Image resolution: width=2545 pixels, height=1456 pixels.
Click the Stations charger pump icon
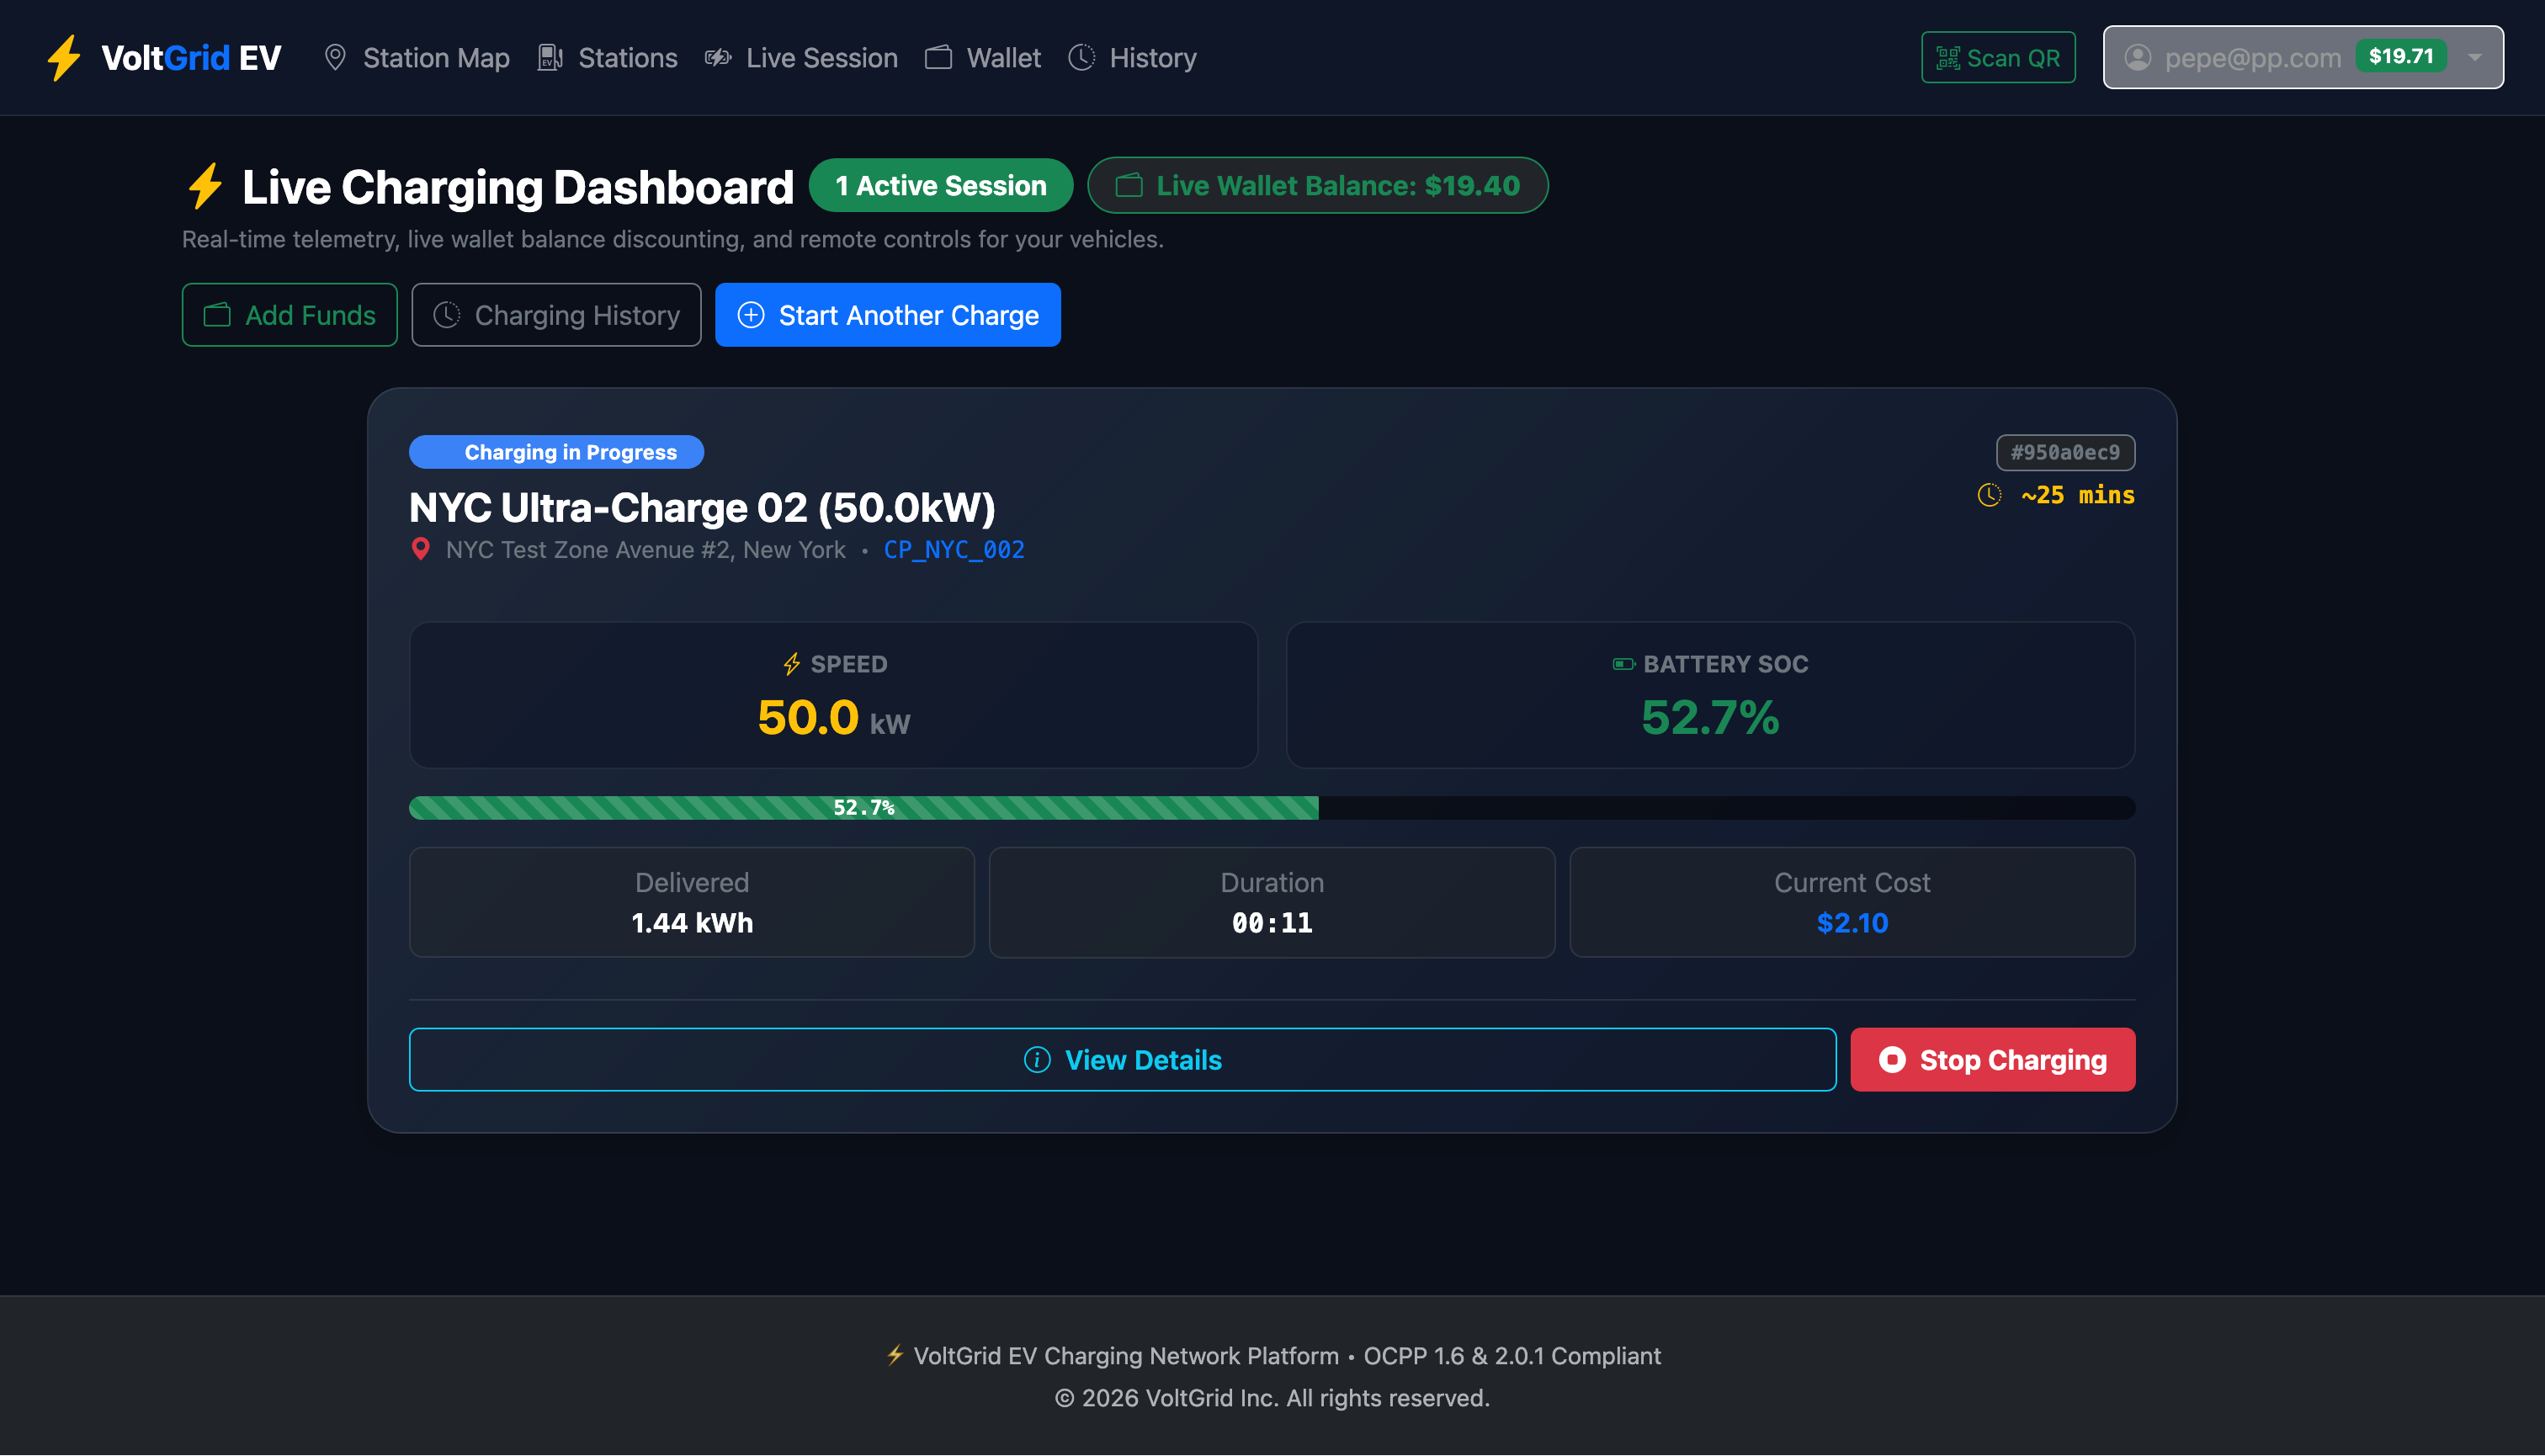point(549,58)
